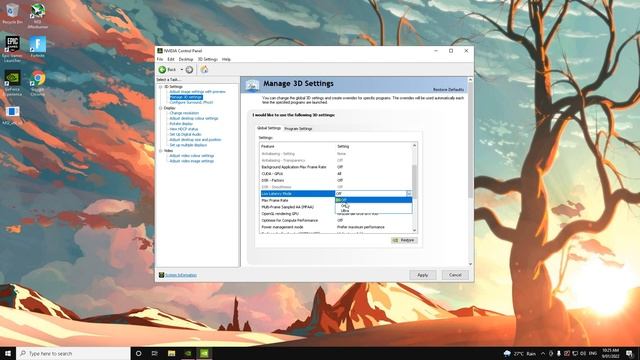Open the Back button history dropdown arrow
Image resolution: width=640 pixels, height=360 pixels.
[182, 70]
